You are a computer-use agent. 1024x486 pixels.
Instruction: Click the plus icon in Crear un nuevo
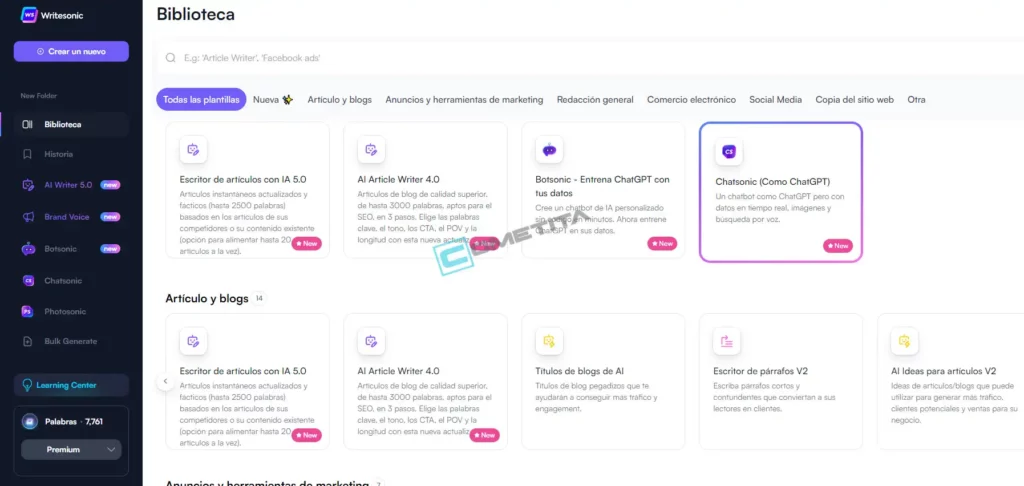40,51
